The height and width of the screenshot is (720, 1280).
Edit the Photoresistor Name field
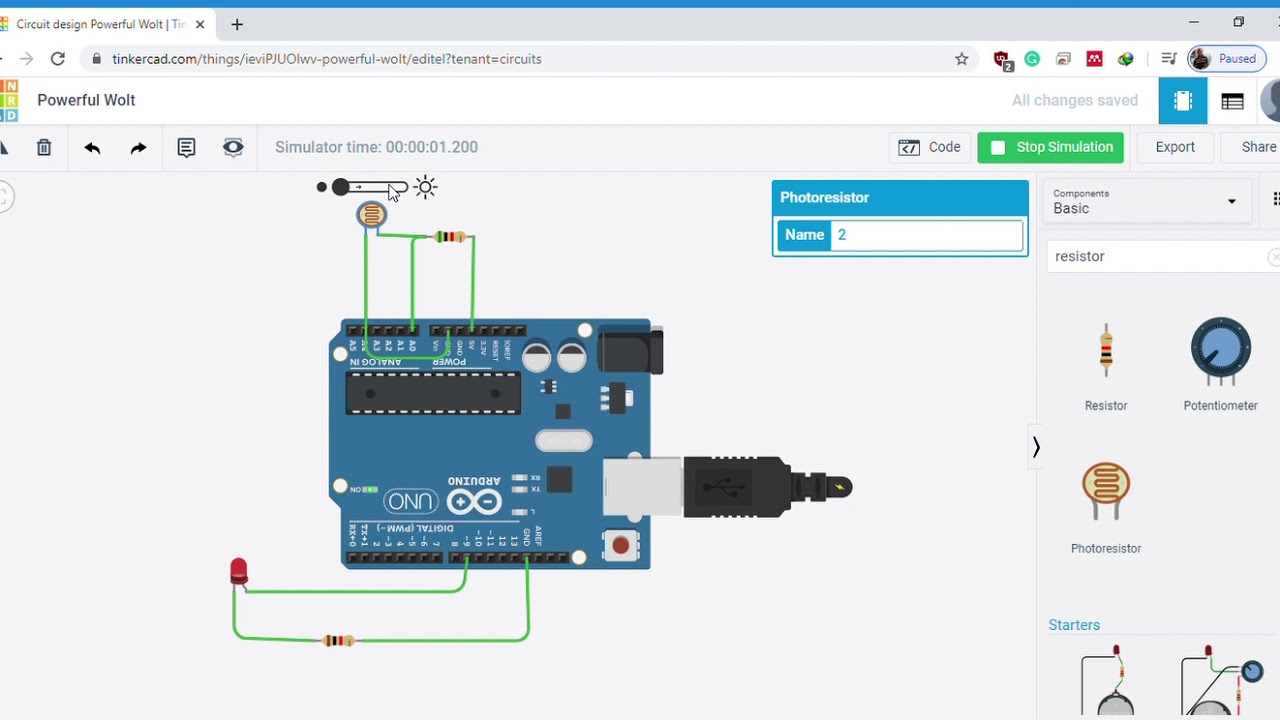(x=926, y=235)
